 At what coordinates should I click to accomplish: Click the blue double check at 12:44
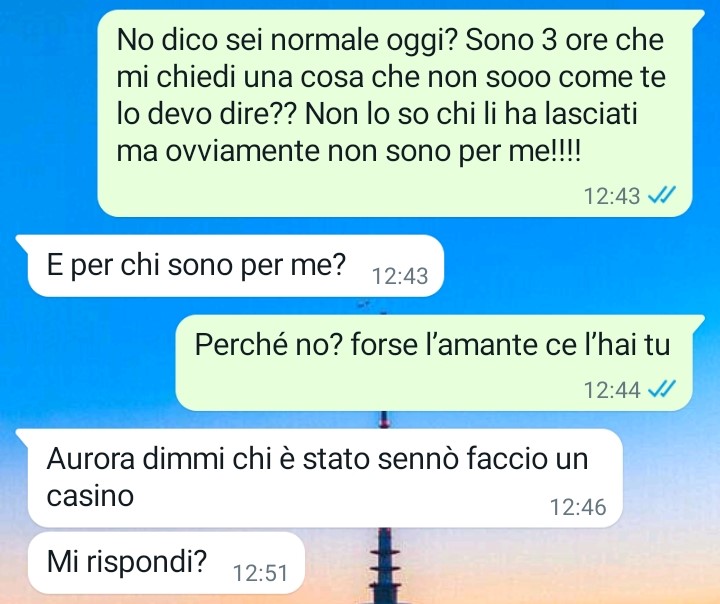pos(661,390)
